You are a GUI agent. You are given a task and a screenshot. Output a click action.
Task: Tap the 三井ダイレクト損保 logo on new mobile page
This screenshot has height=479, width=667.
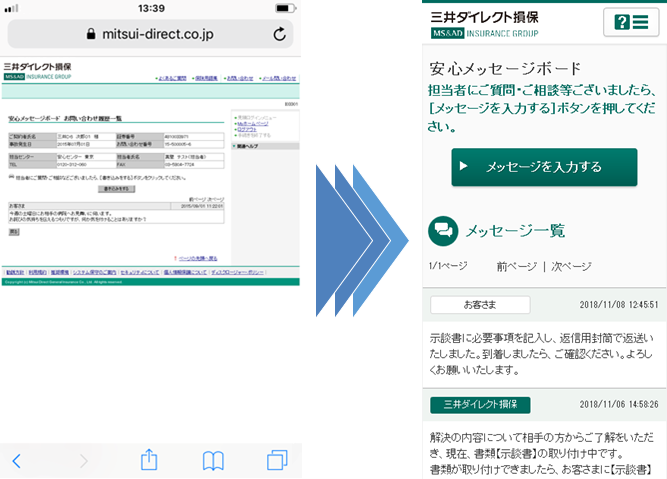pyautogui.click(x=485, y=17)
